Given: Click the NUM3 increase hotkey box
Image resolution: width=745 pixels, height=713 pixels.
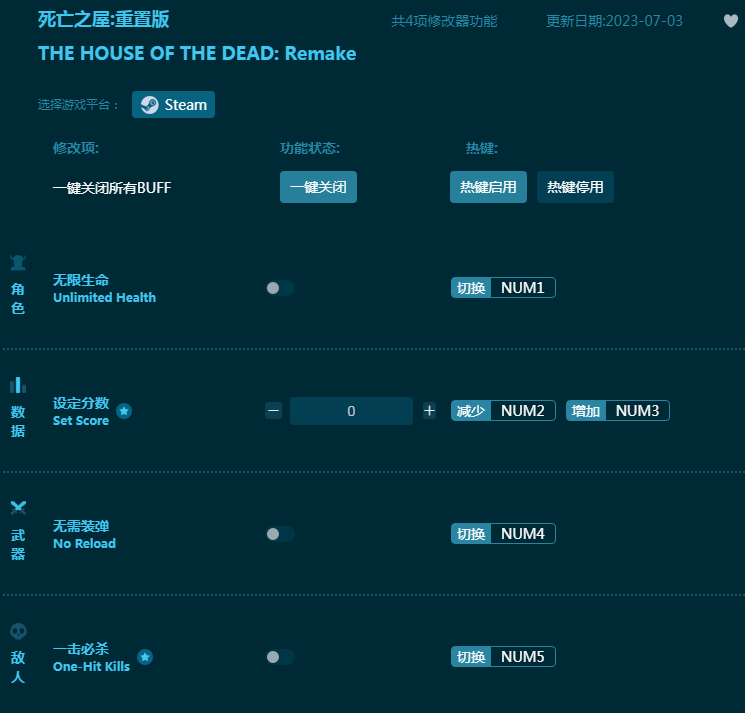Looking at the screenshot, I should pos(637,411).
